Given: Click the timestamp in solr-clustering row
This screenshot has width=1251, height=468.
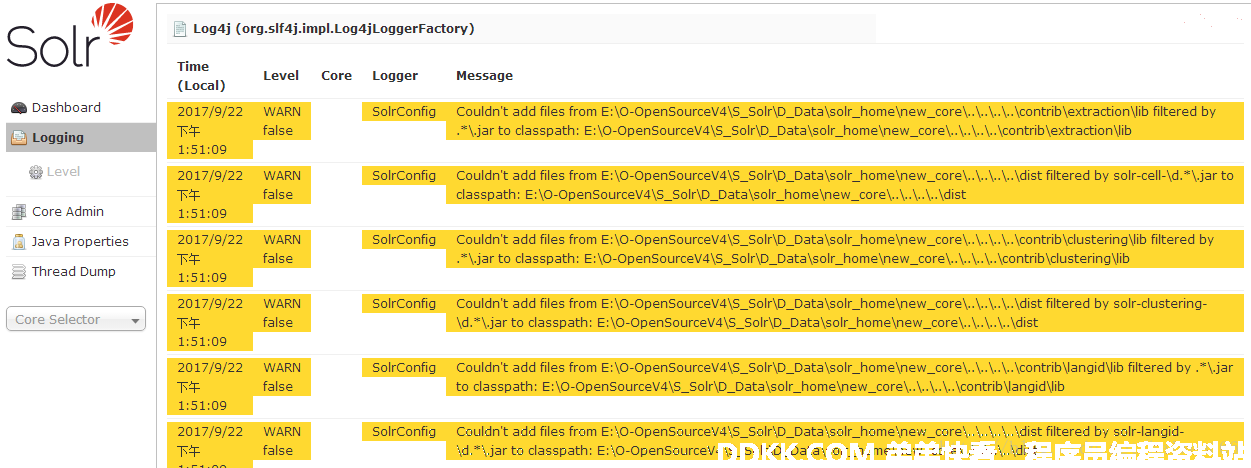Looking at the screenshot, I should point(210,322).
